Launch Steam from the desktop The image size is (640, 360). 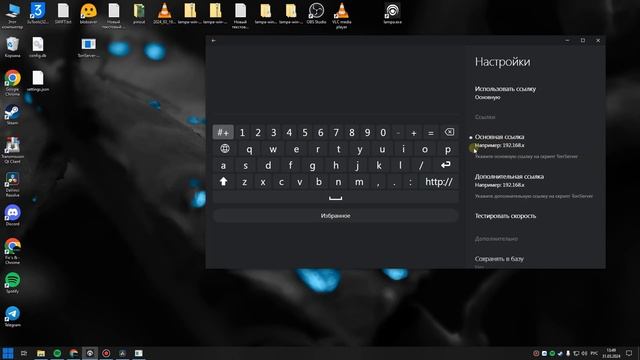[x=12, y=114]
